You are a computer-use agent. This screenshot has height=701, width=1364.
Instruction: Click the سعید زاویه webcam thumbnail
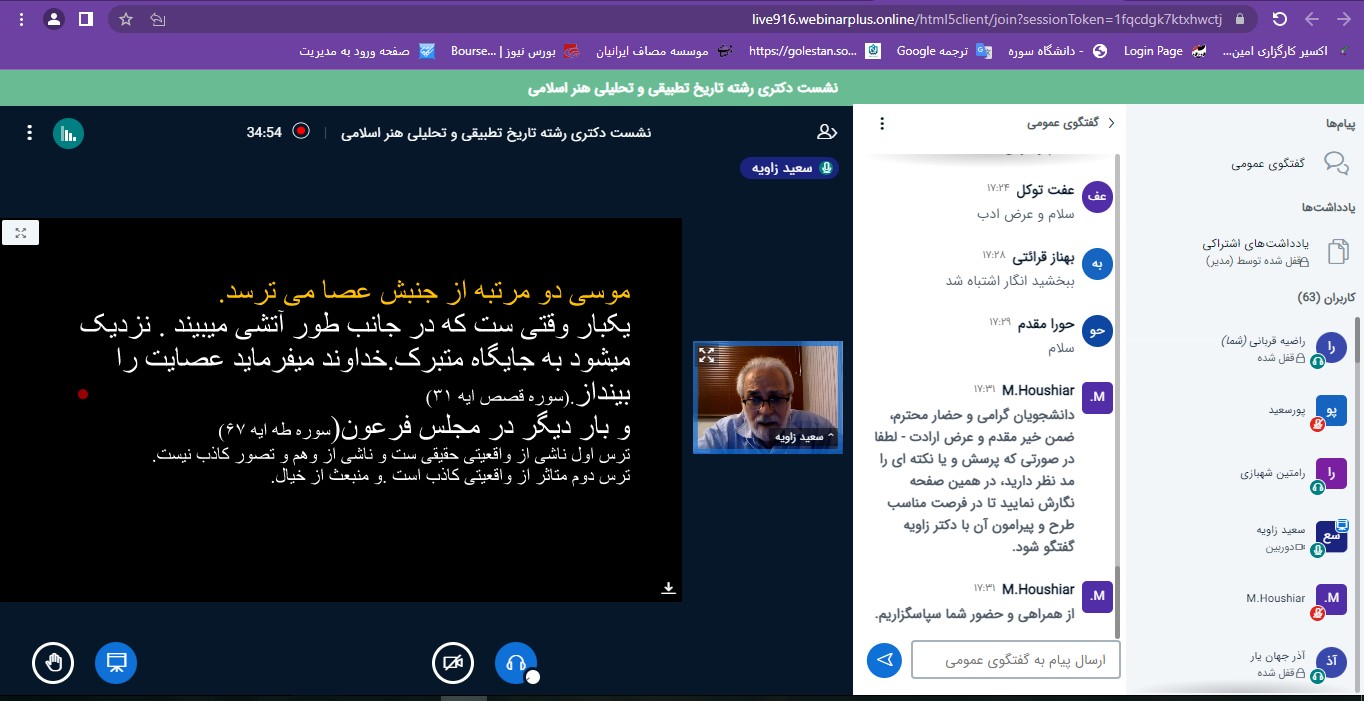768,396
